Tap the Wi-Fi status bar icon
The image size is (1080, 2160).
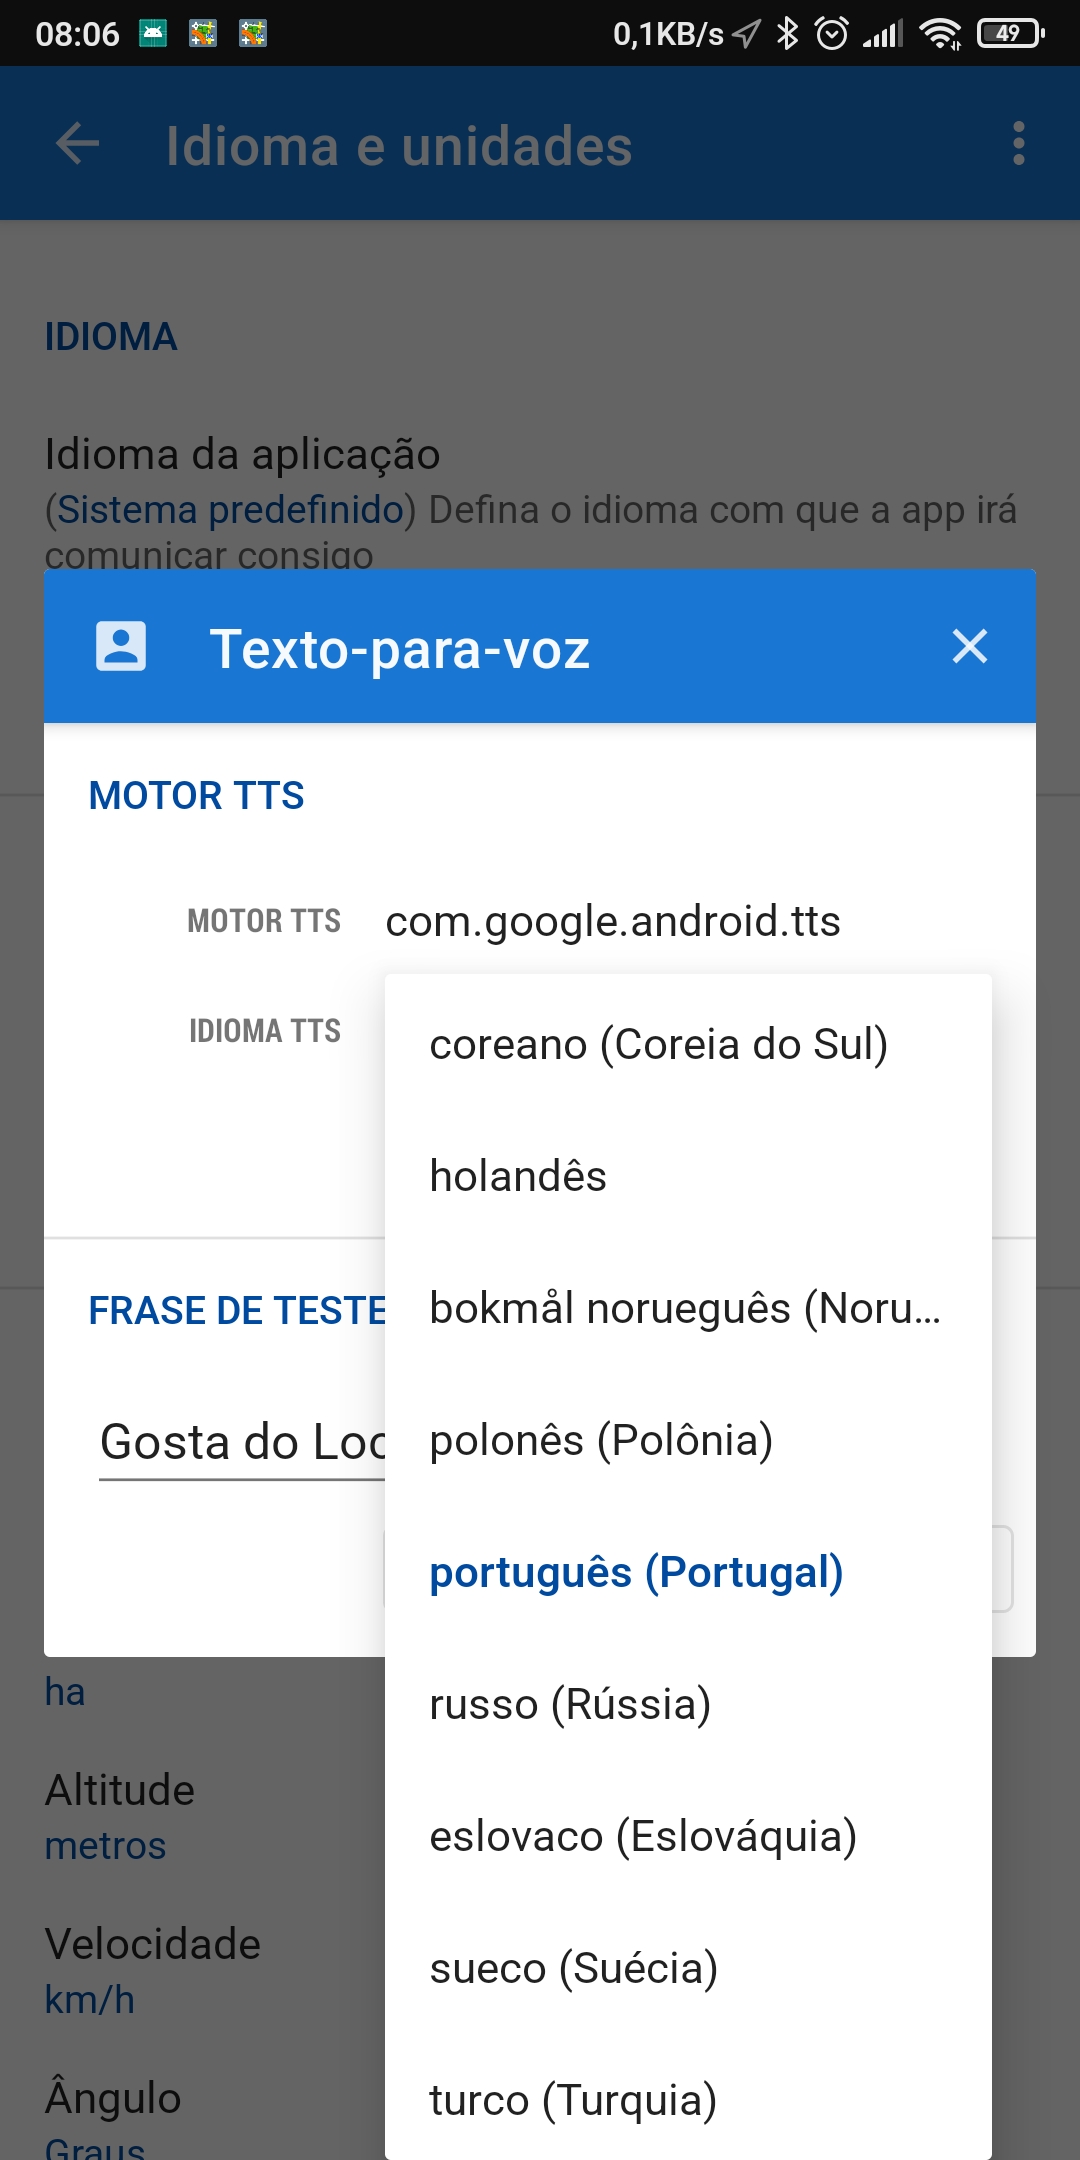[940, 34]
